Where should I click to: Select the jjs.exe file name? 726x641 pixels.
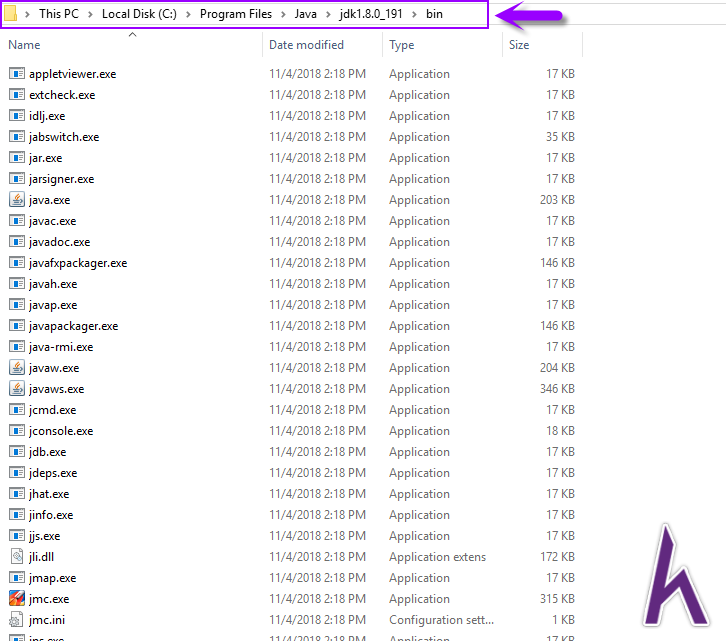[44, 536]
